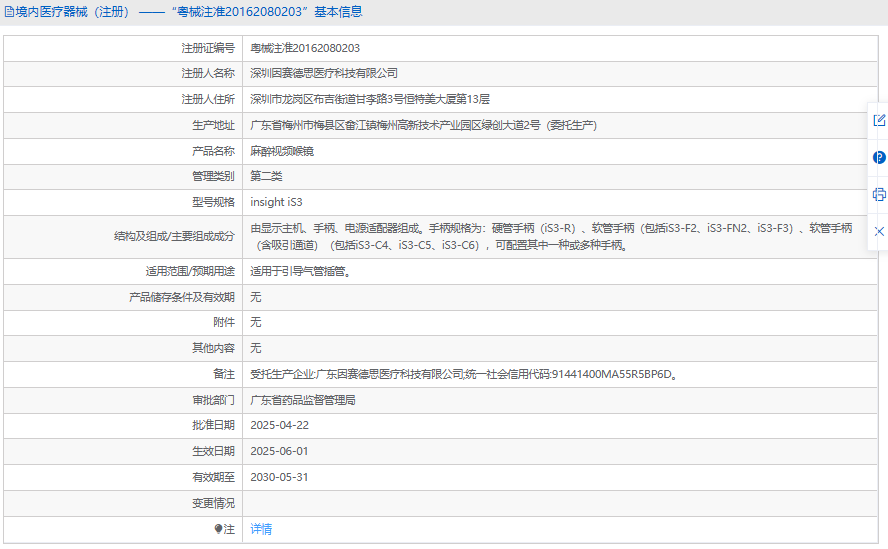This screenshot has height=549, width=888.
Task: Open the 详情 link
Action: (261, 529)
